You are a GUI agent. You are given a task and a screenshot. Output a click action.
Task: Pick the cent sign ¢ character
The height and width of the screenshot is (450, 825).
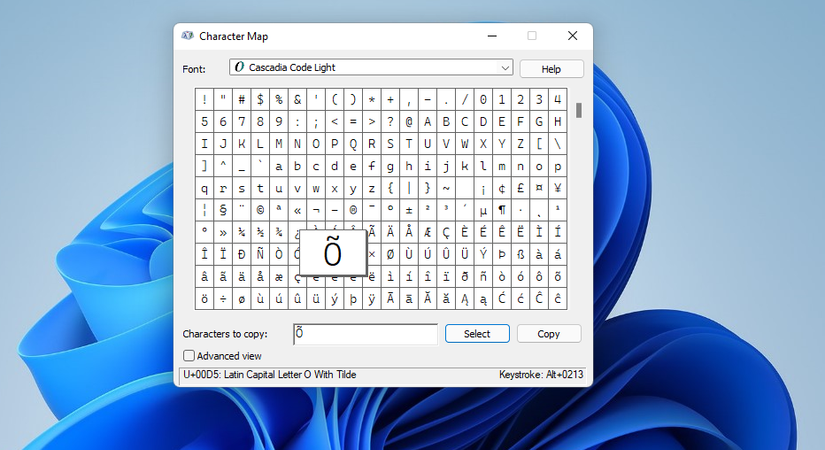[x=502, y=188]
